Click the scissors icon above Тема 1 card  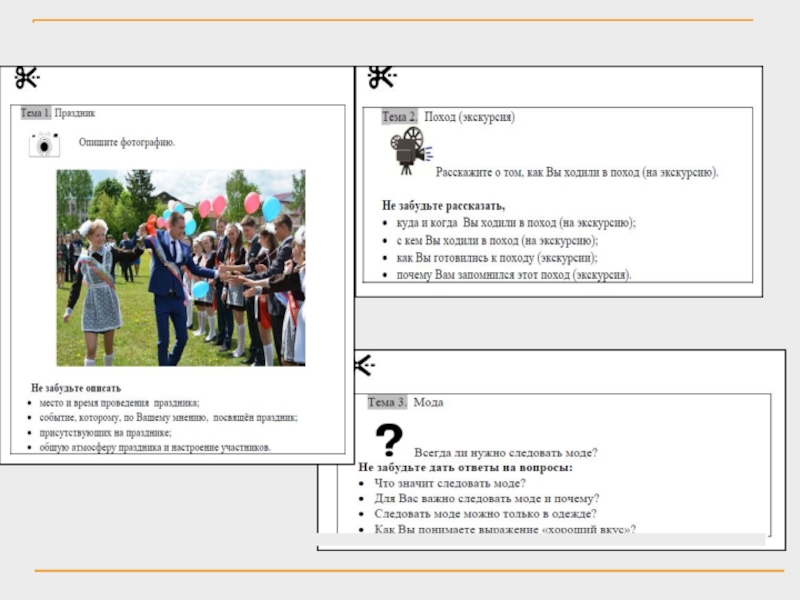coord(27,78)
